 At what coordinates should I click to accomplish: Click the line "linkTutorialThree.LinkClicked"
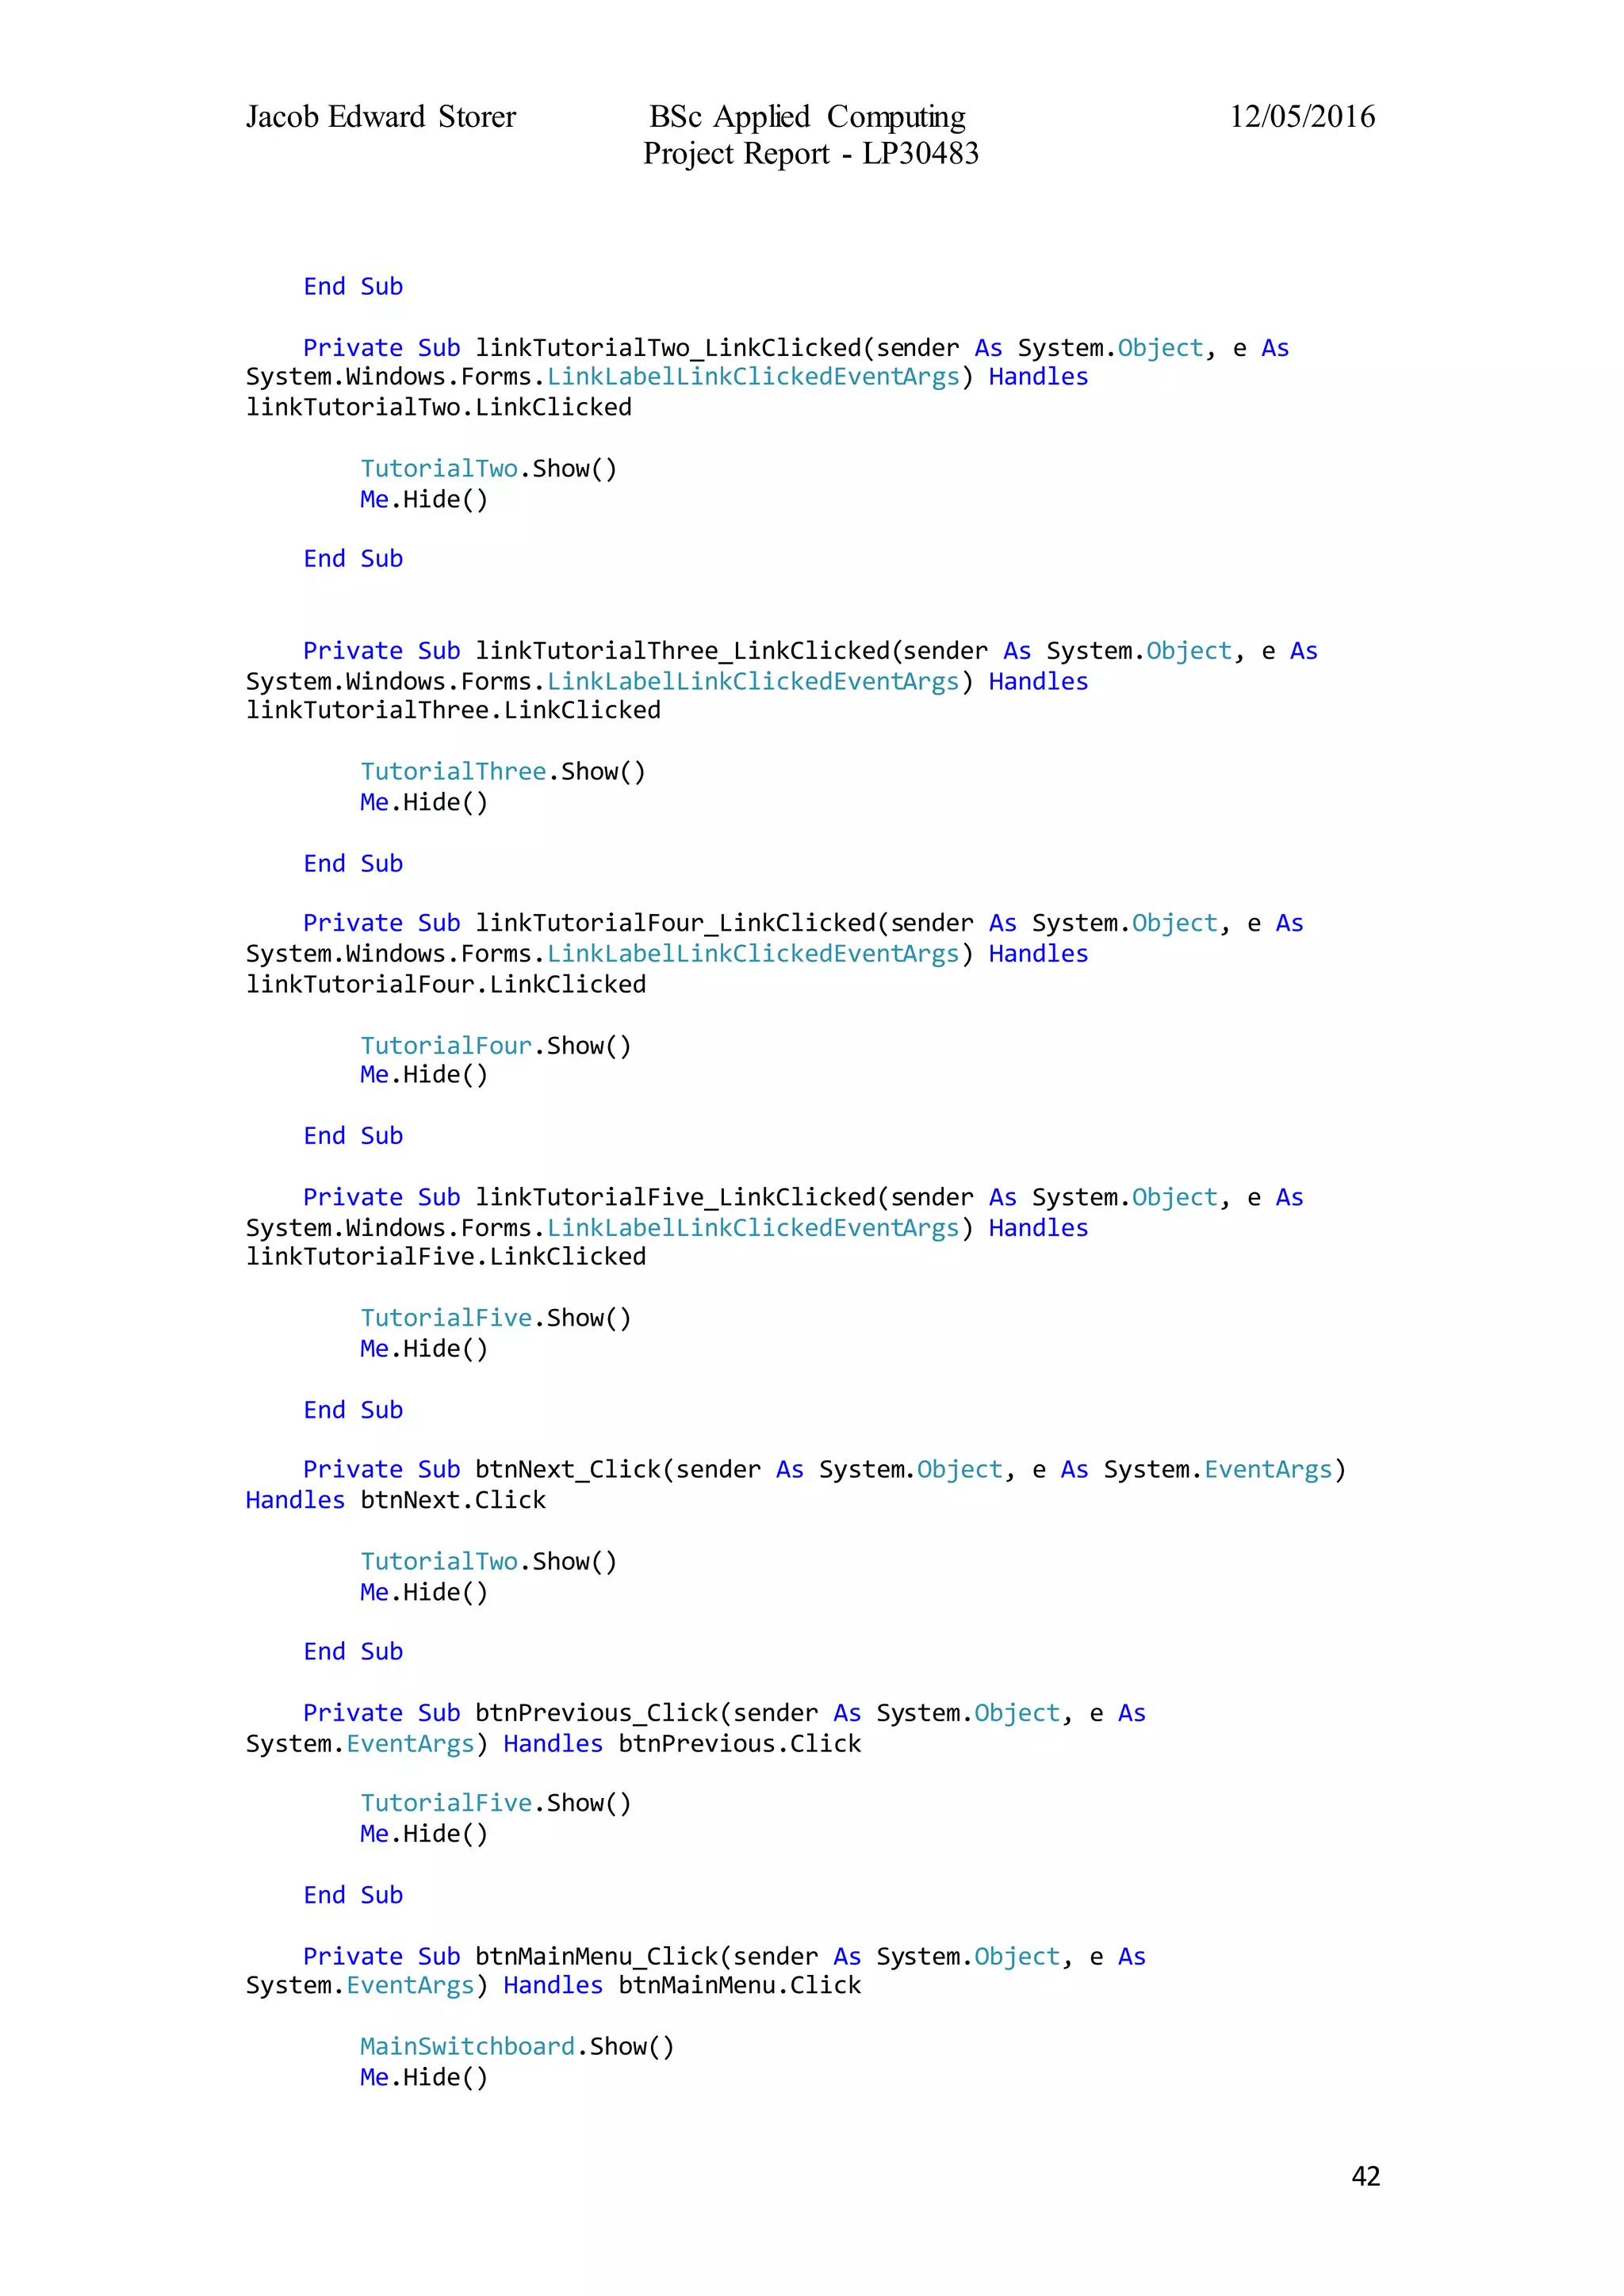coord(453,710)
